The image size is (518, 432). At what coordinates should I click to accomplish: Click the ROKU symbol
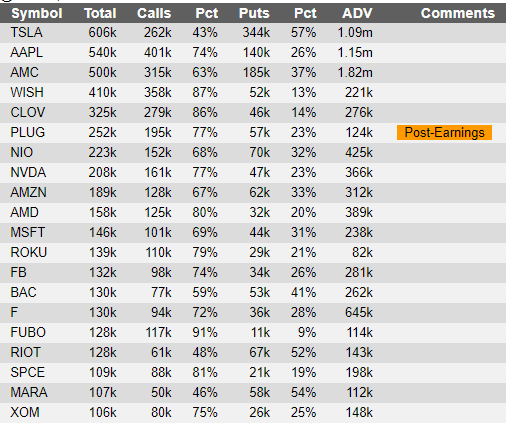click(x=29, y=253)
